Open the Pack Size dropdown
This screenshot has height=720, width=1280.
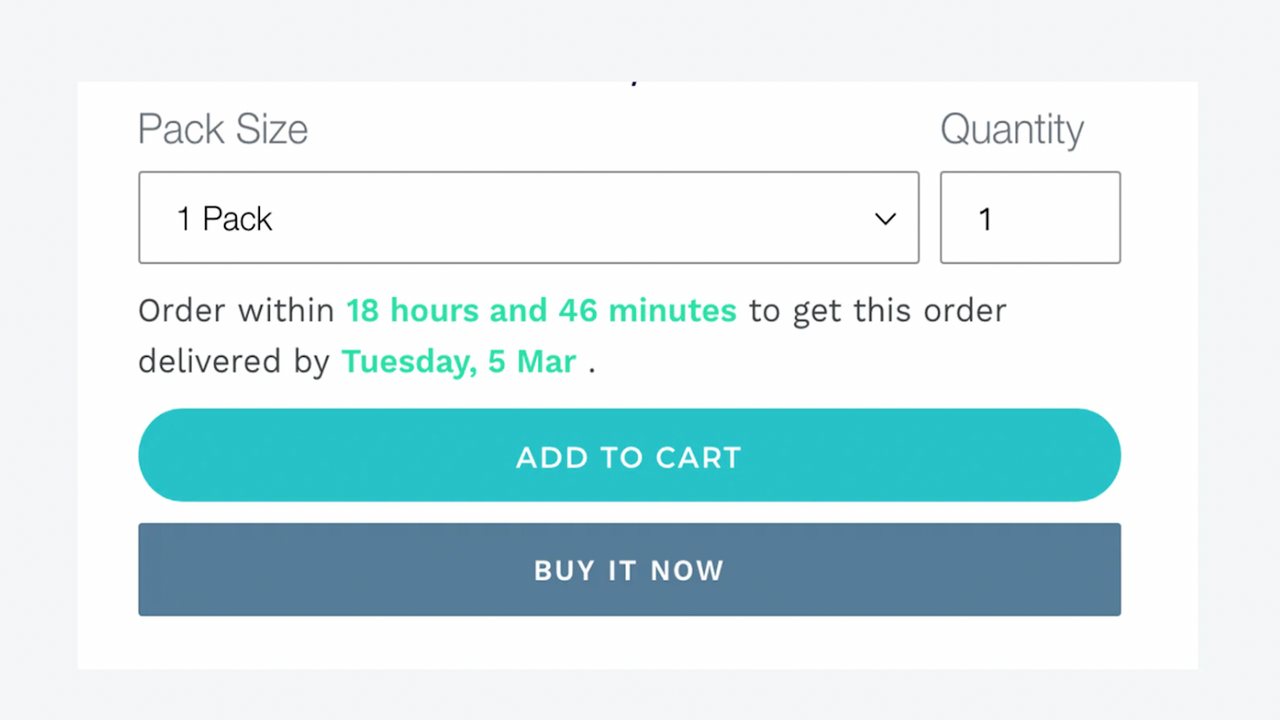(x=528, y=218)
